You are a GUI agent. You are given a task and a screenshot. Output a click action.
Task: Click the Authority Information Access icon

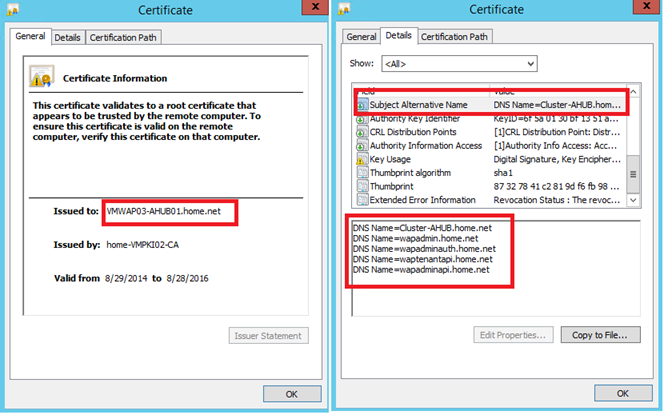362,146
